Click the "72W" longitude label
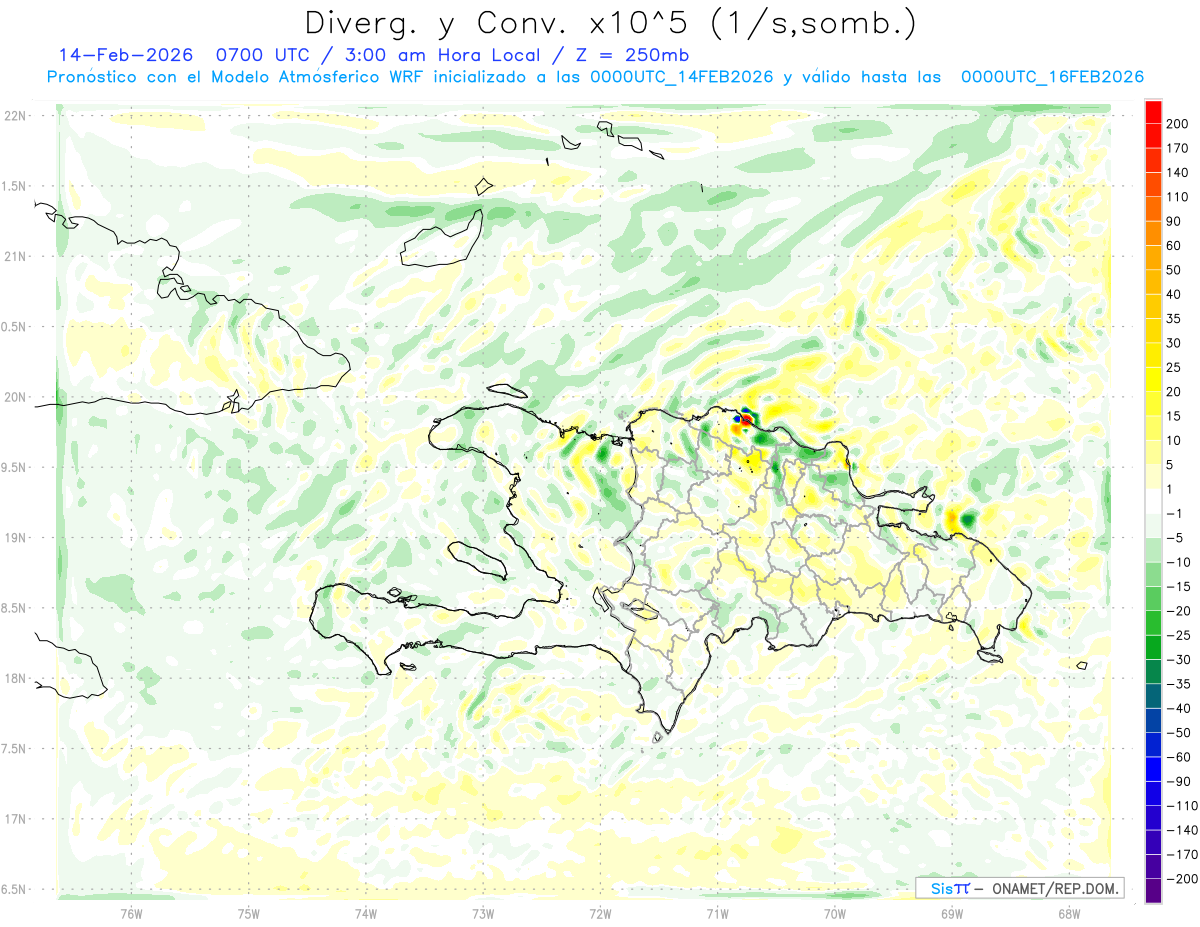This screenshot has width=1200, height=927. pos(600,912)
